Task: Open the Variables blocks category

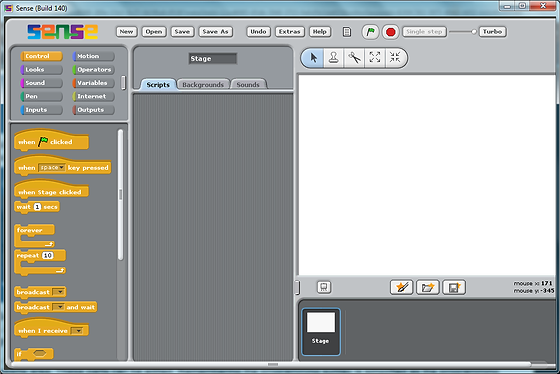Action: 94,83
